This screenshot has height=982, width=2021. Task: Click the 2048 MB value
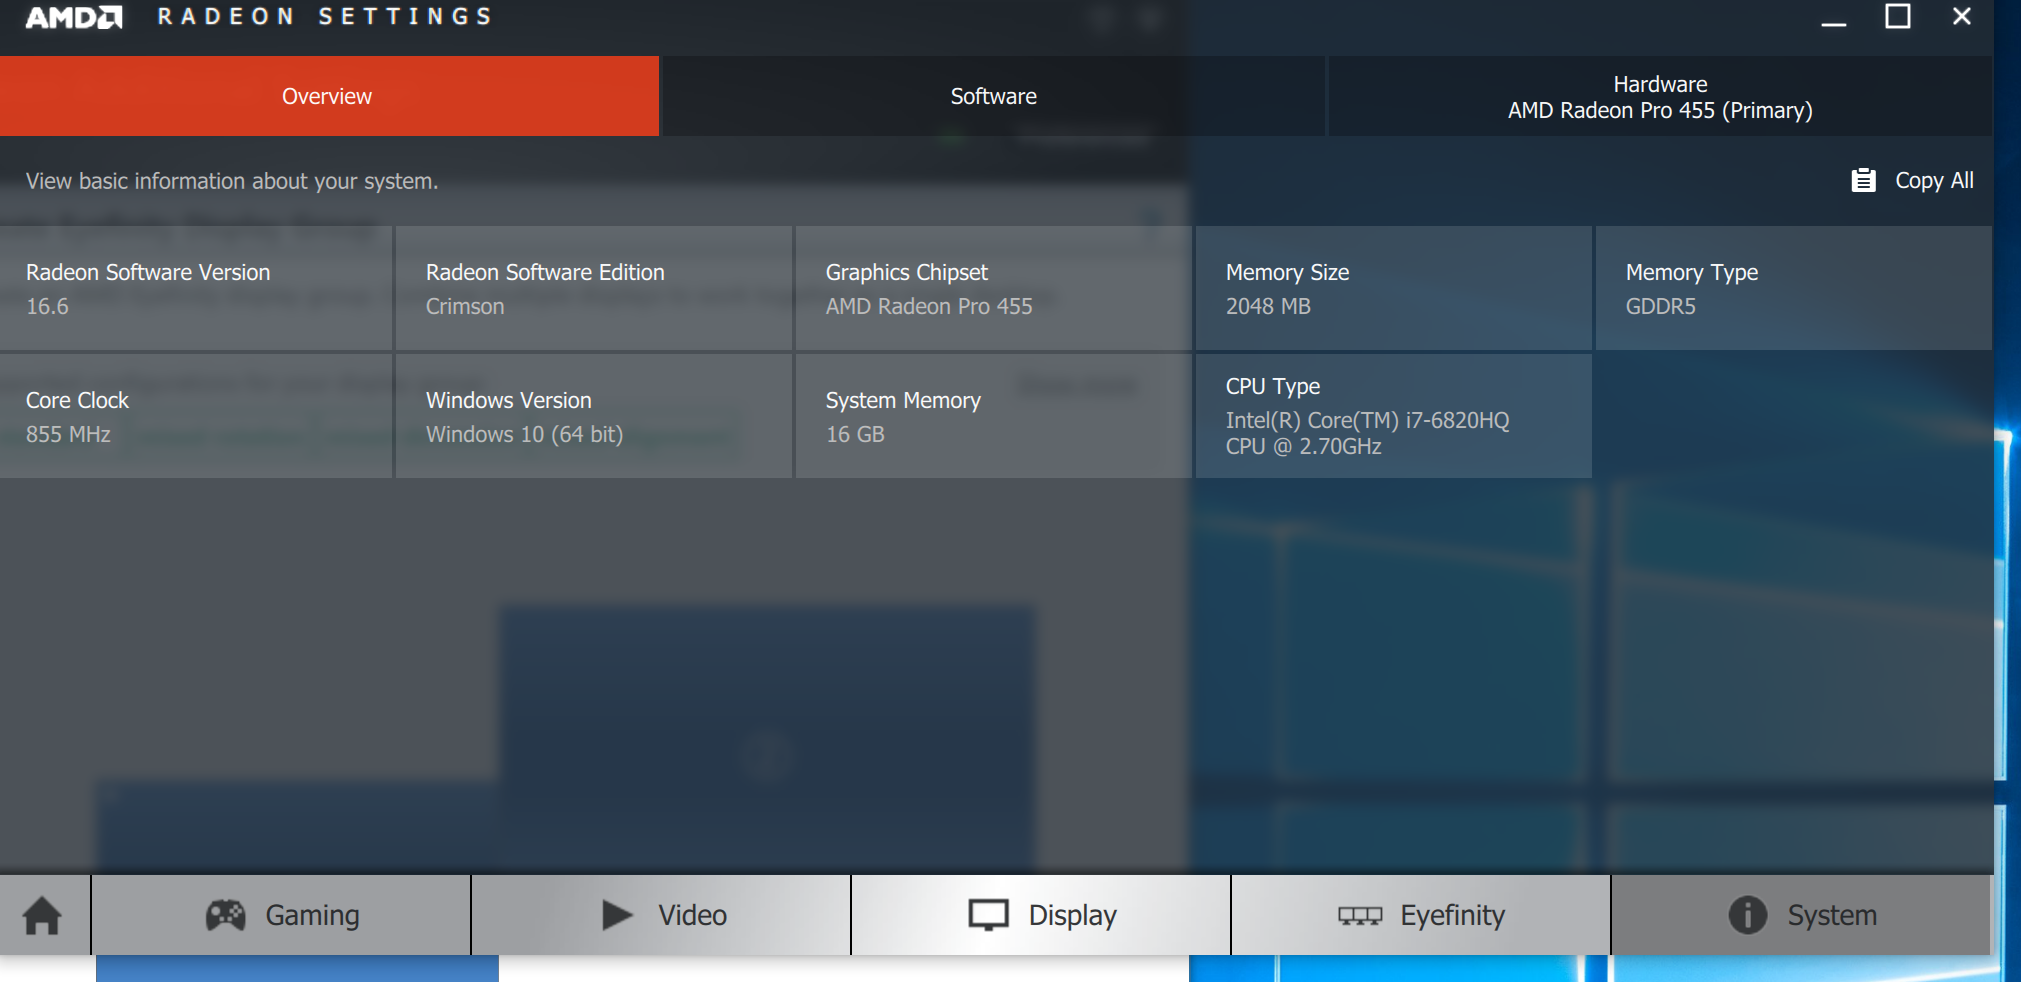(x=1268, y=306)
